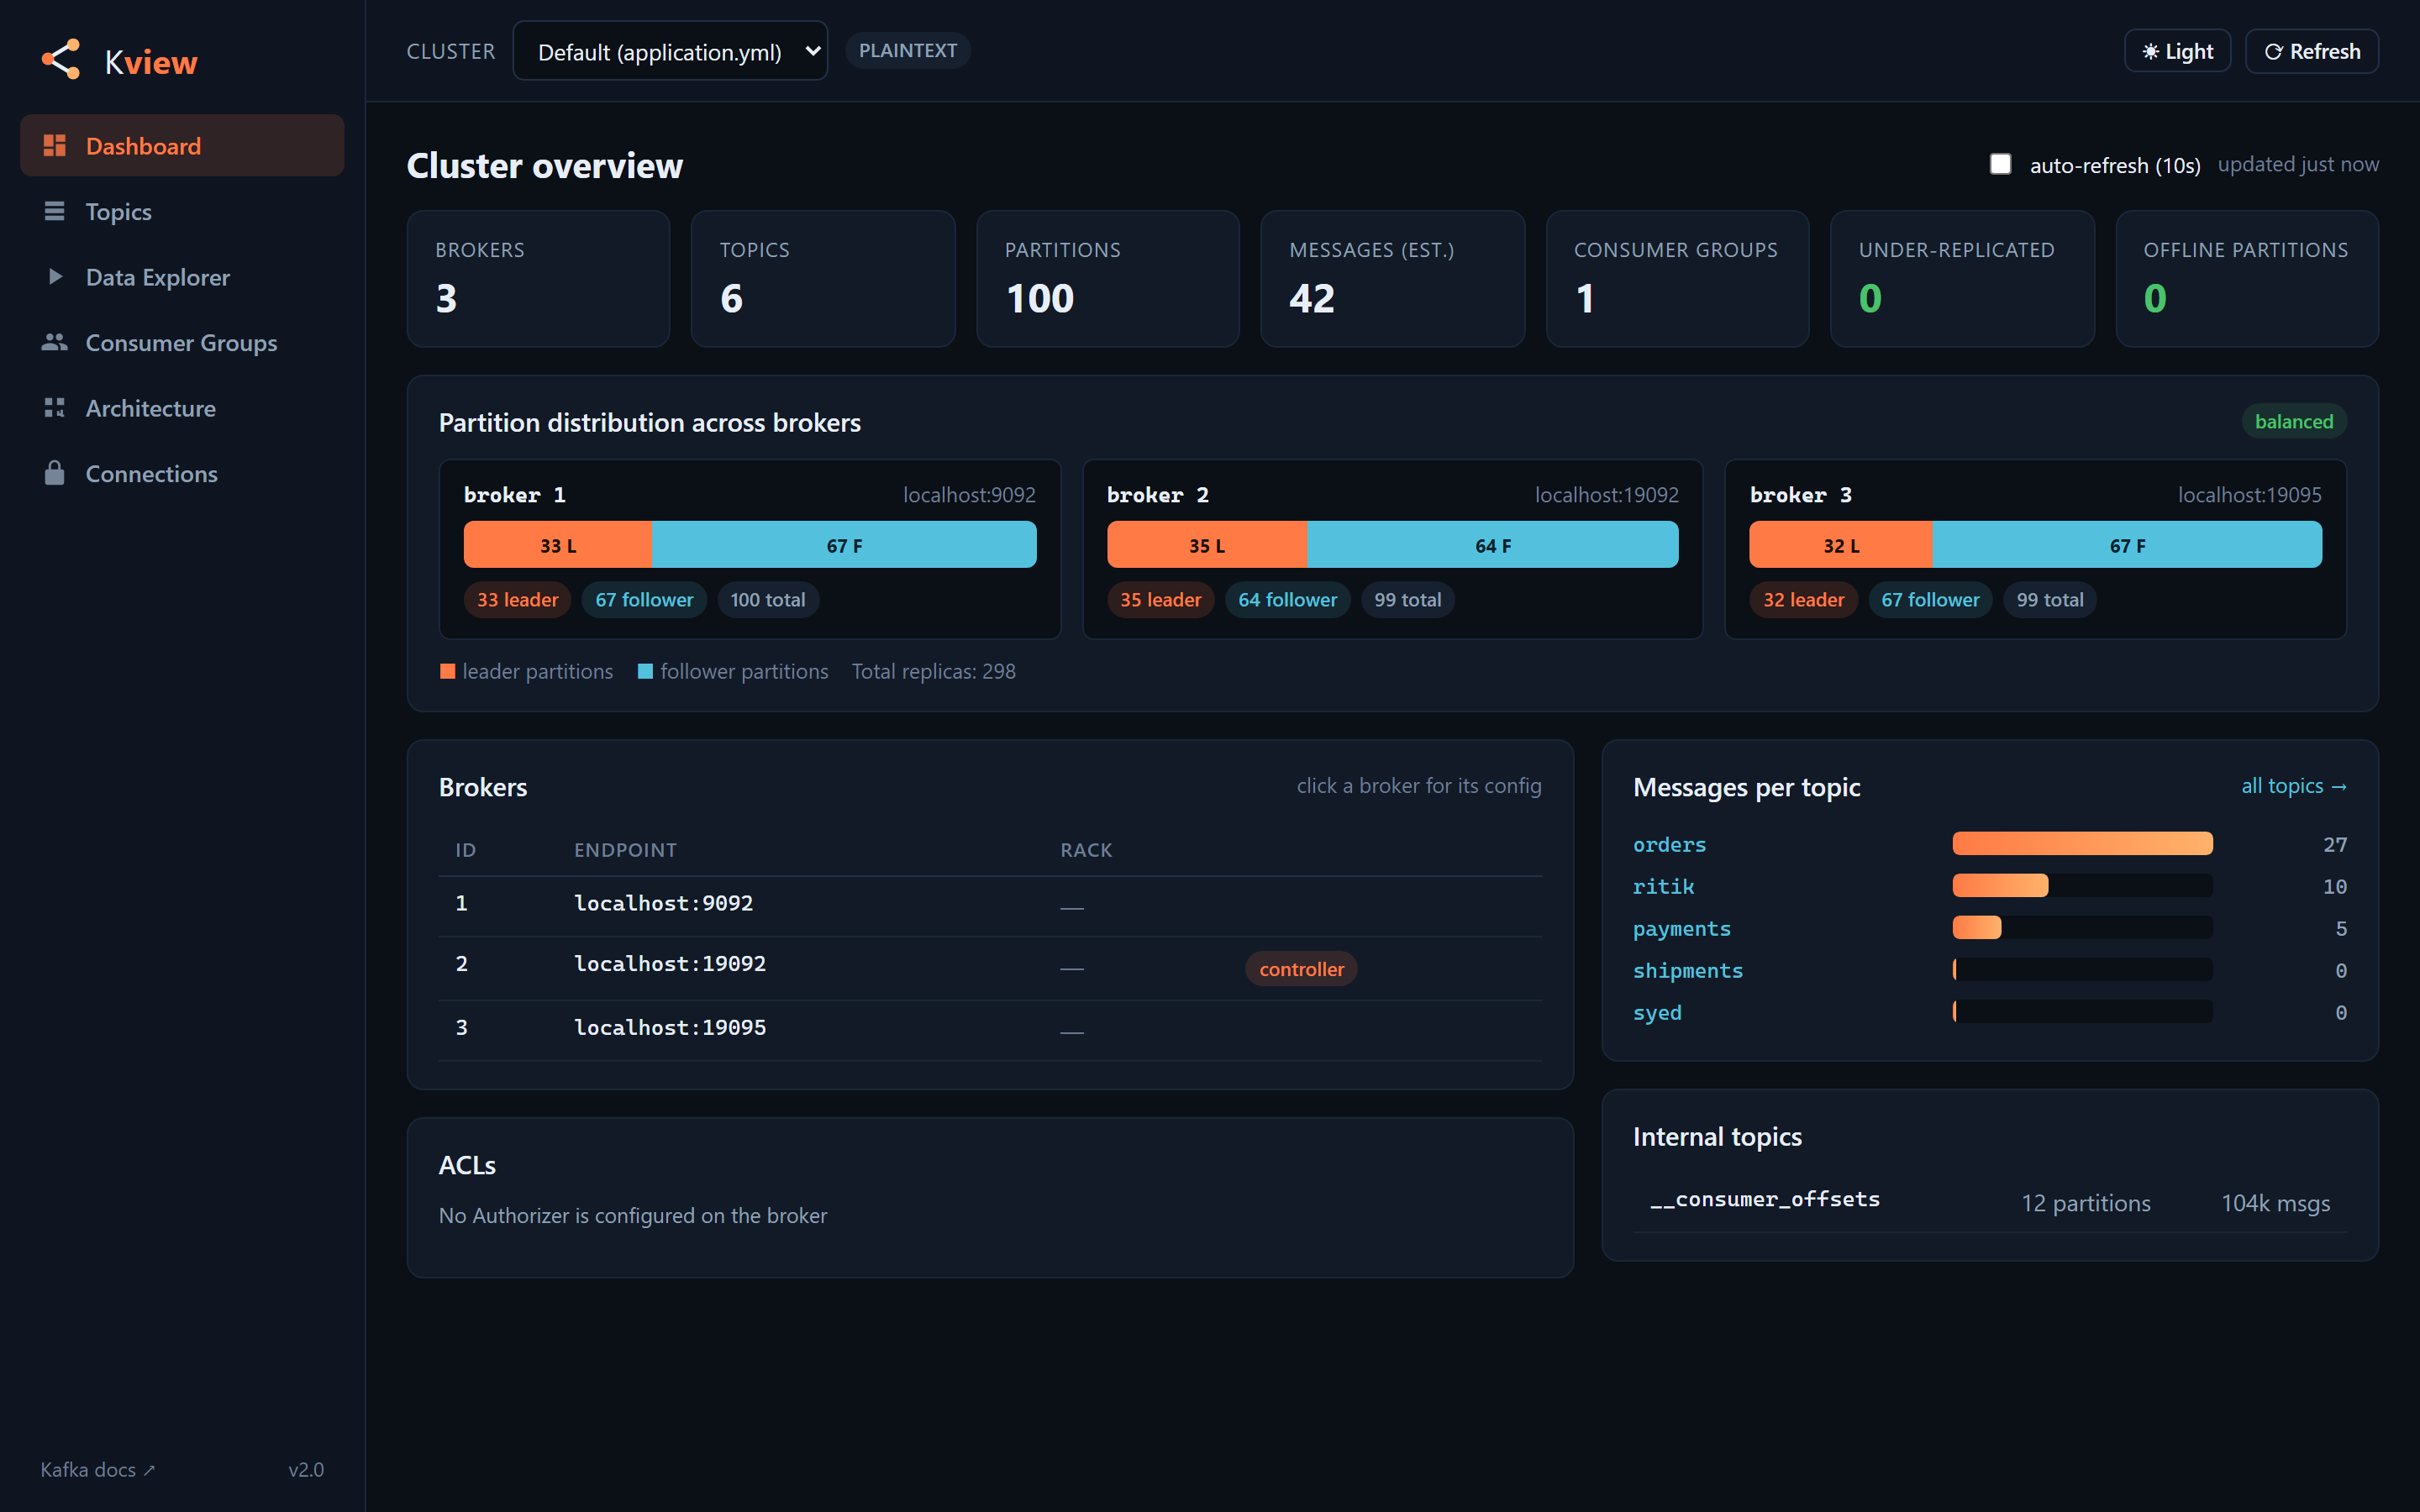2420x1512 pixels.
Task: Toggle the auto-refresh (10s) checkbox
Action: [x=2000, y=164]
